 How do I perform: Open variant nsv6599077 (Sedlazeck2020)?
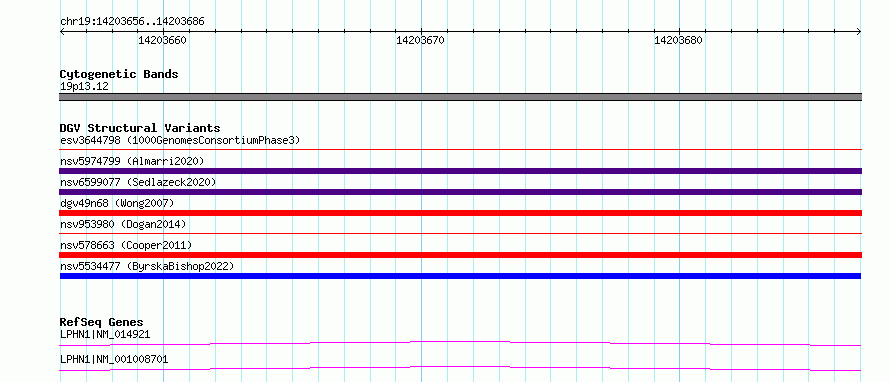click(x=138, y=182)
